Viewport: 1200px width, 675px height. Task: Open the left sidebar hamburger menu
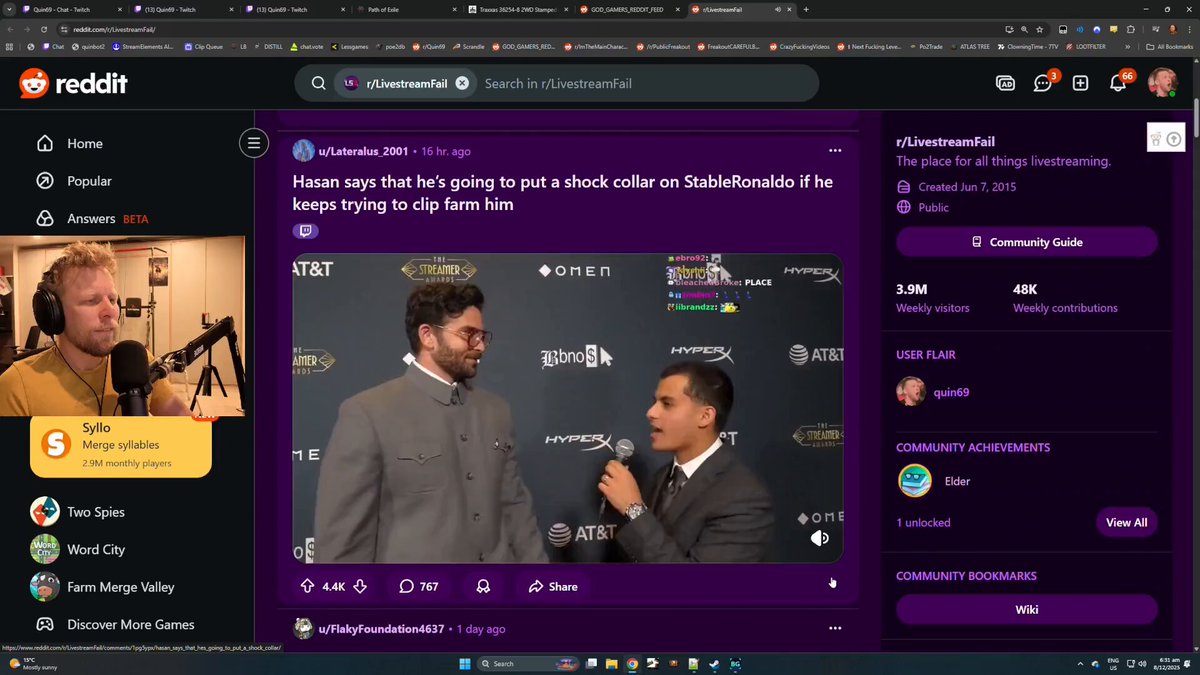pos(254,143)
